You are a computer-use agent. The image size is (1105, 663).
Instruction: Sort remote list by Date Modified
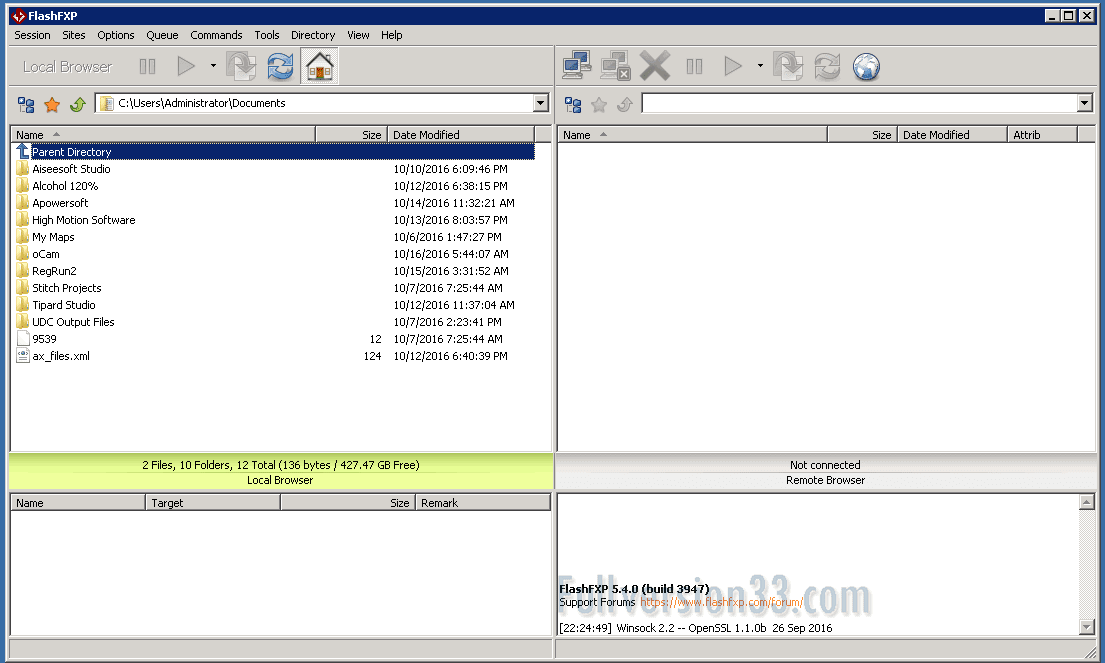point(952,135)
